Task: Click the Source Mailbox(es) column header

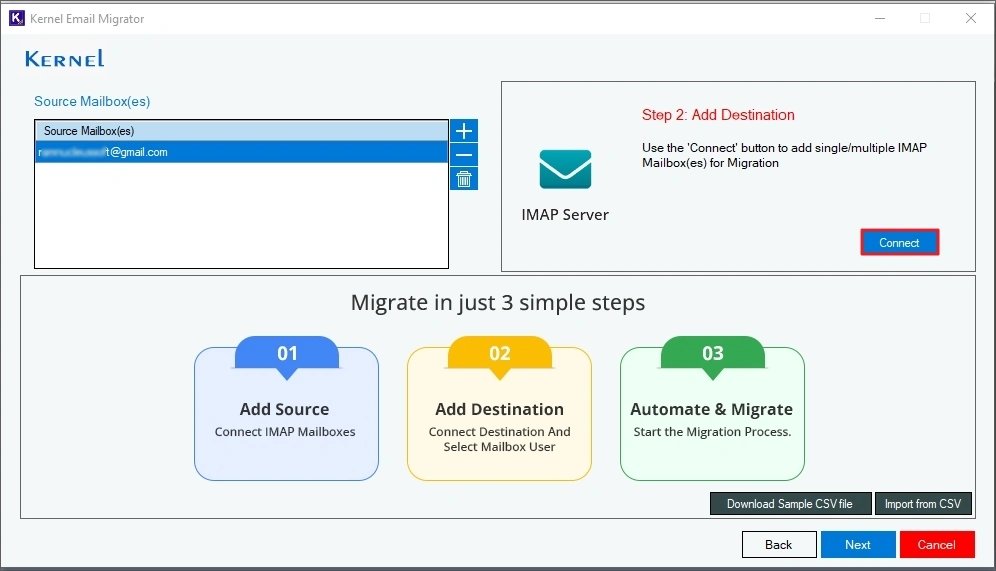Action: point(240,131)
